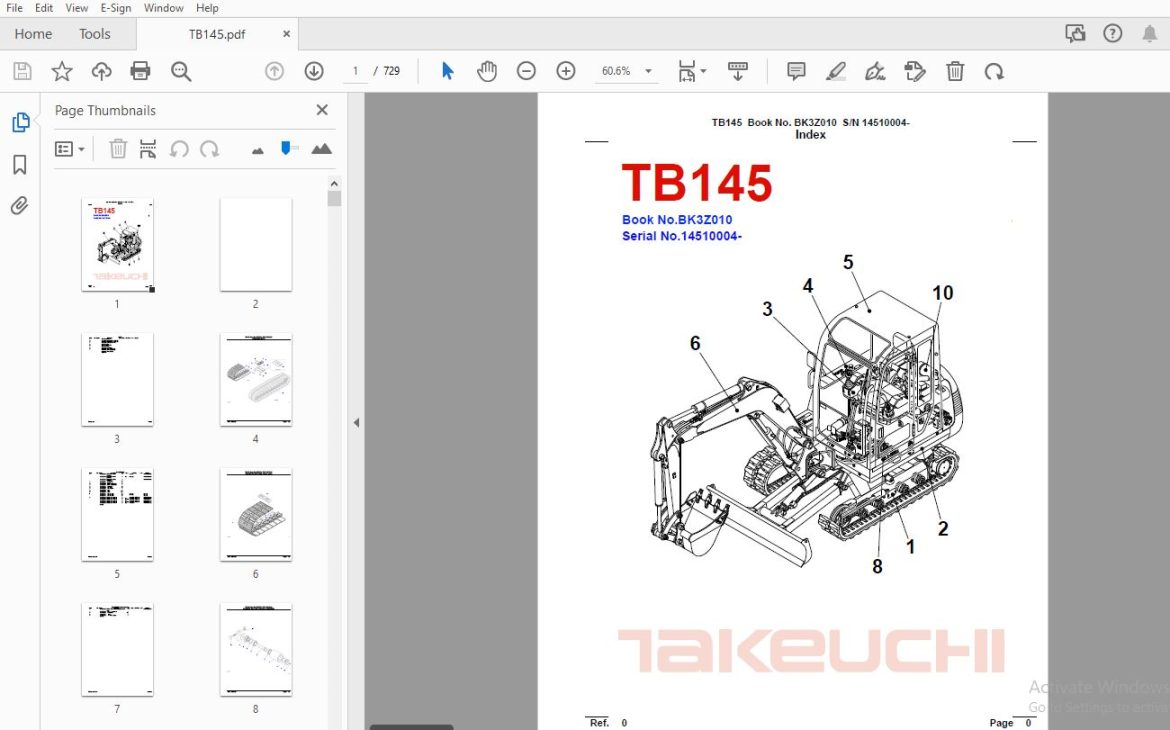Enlarge thumbnails with large mountain icon
The height and width of the screenshot is (730, 1170).
(322, 149)
